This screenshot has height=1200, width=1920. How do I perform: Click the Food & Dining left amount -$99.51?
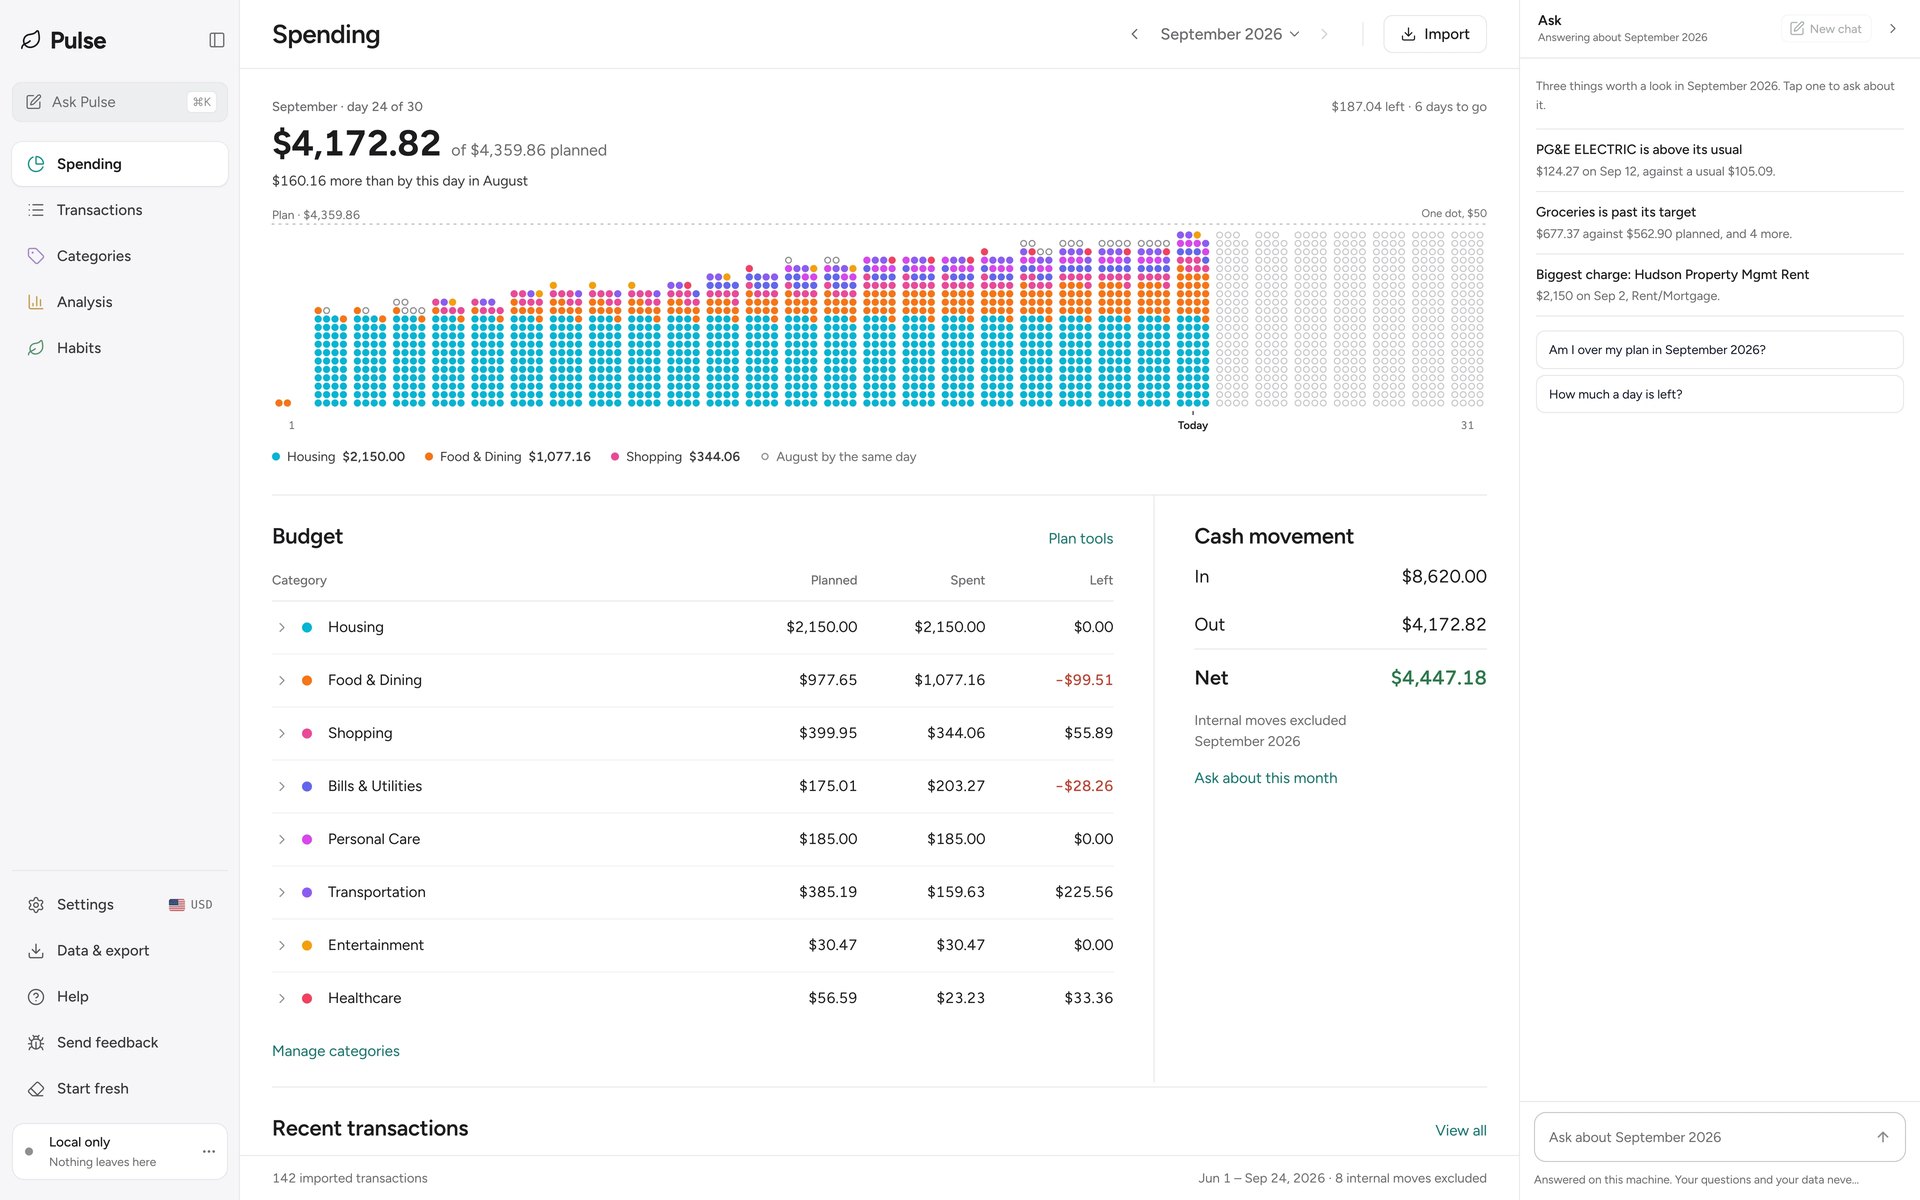point(1084,680)
